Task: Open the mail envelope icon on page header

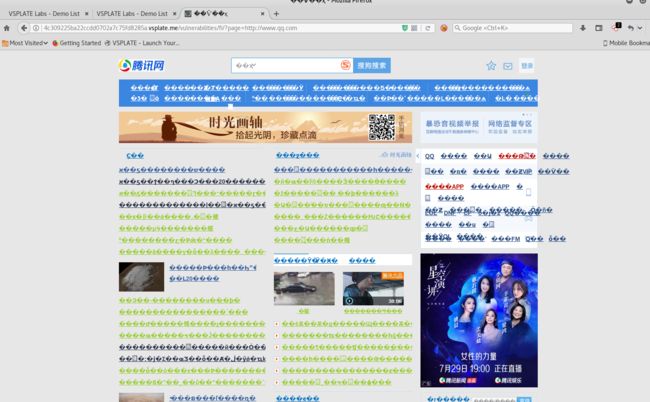Action: 508,66
